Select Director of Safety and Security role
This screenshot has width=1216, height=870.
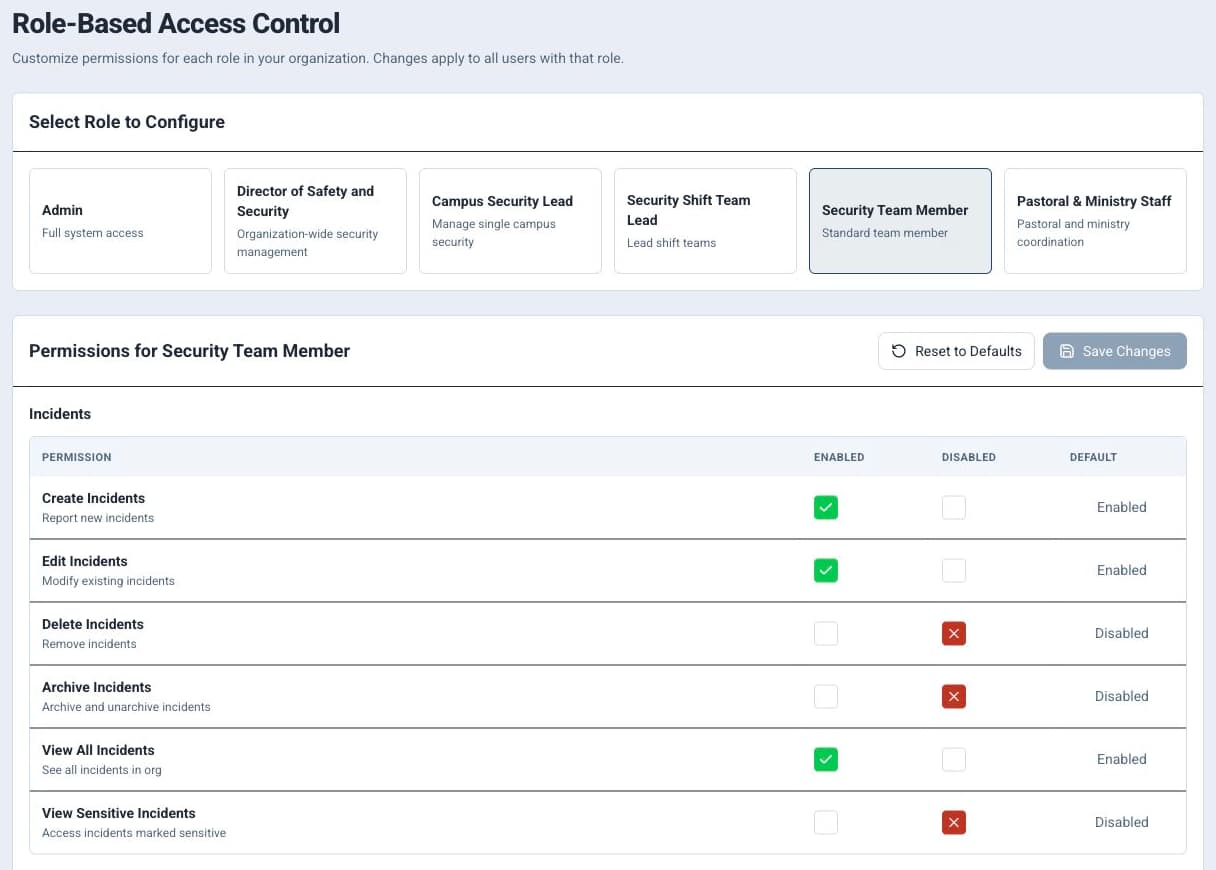pos(315,221)
